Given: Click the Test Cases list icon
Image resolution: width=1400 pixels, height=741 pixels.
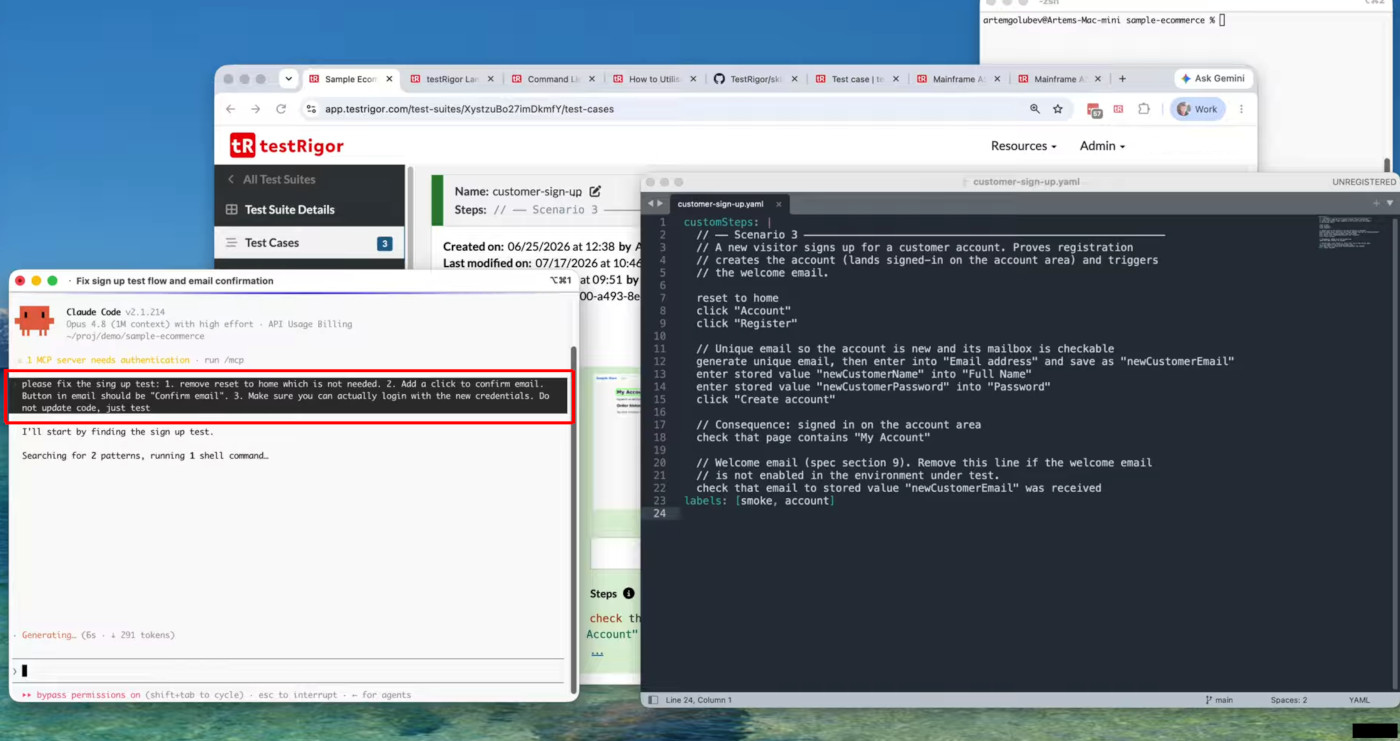Looking at the screenshot, I should point(231,243).
